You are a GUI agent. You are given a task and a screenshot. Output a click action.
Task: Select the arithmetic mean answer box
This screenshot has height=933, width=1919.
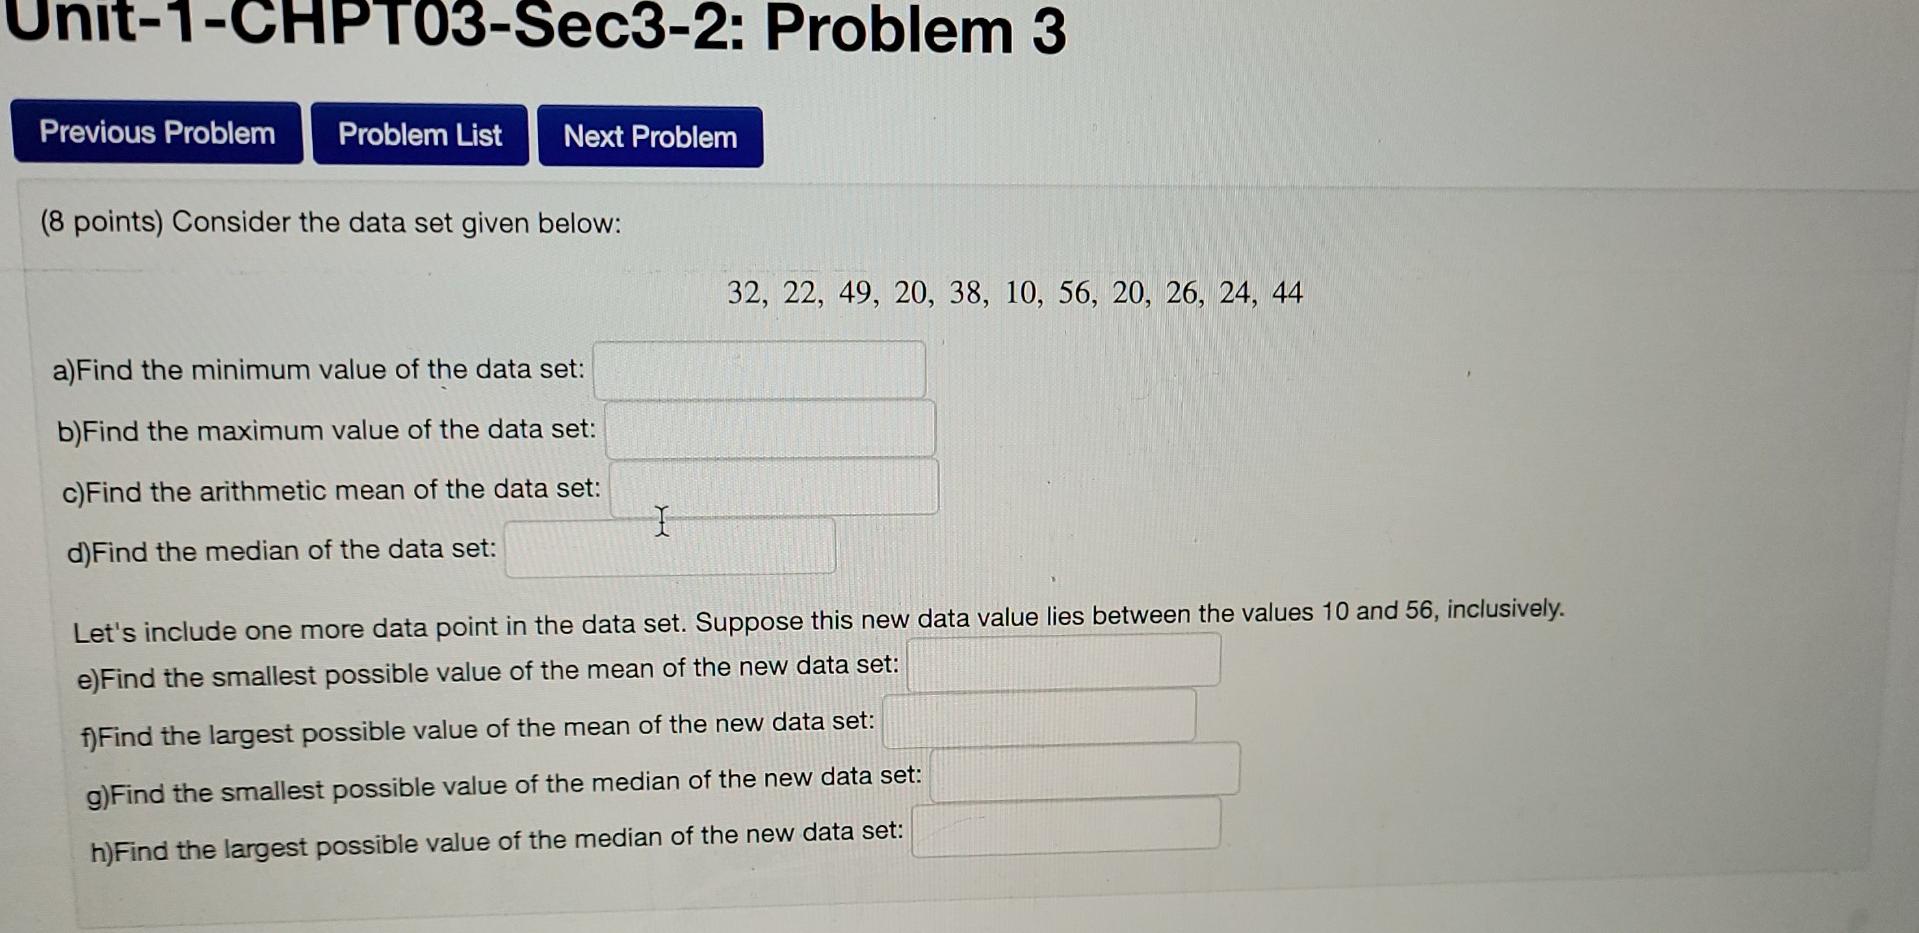775,489
